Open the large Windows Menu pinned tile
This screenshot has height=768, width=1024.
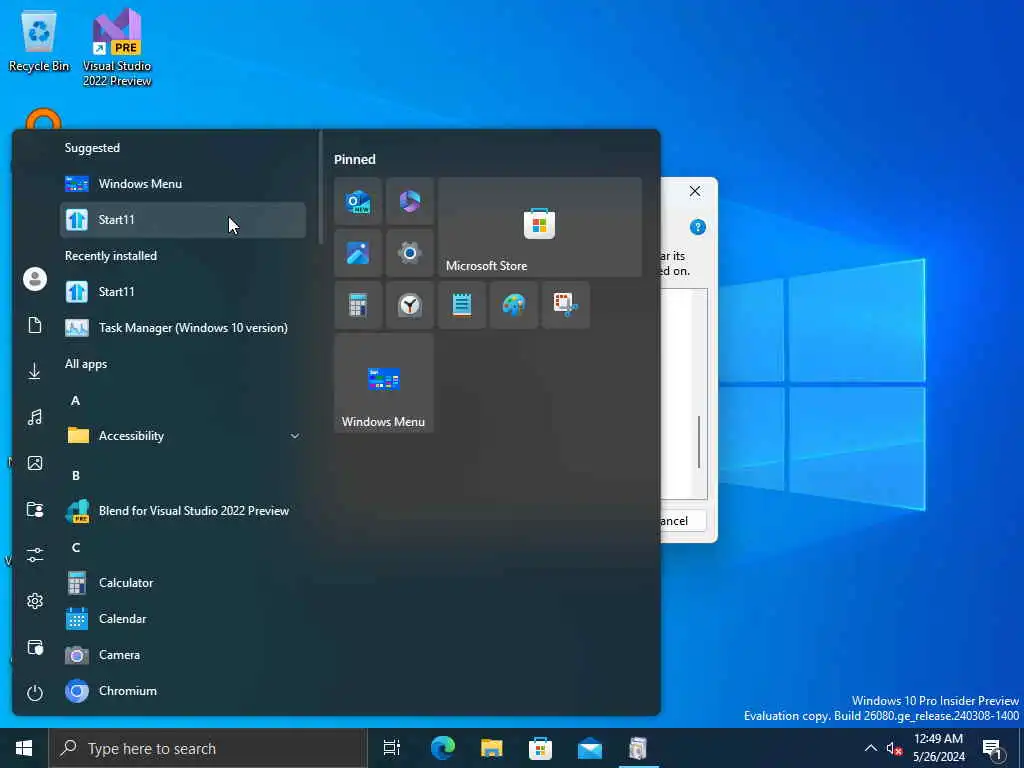tap(384, 383)
